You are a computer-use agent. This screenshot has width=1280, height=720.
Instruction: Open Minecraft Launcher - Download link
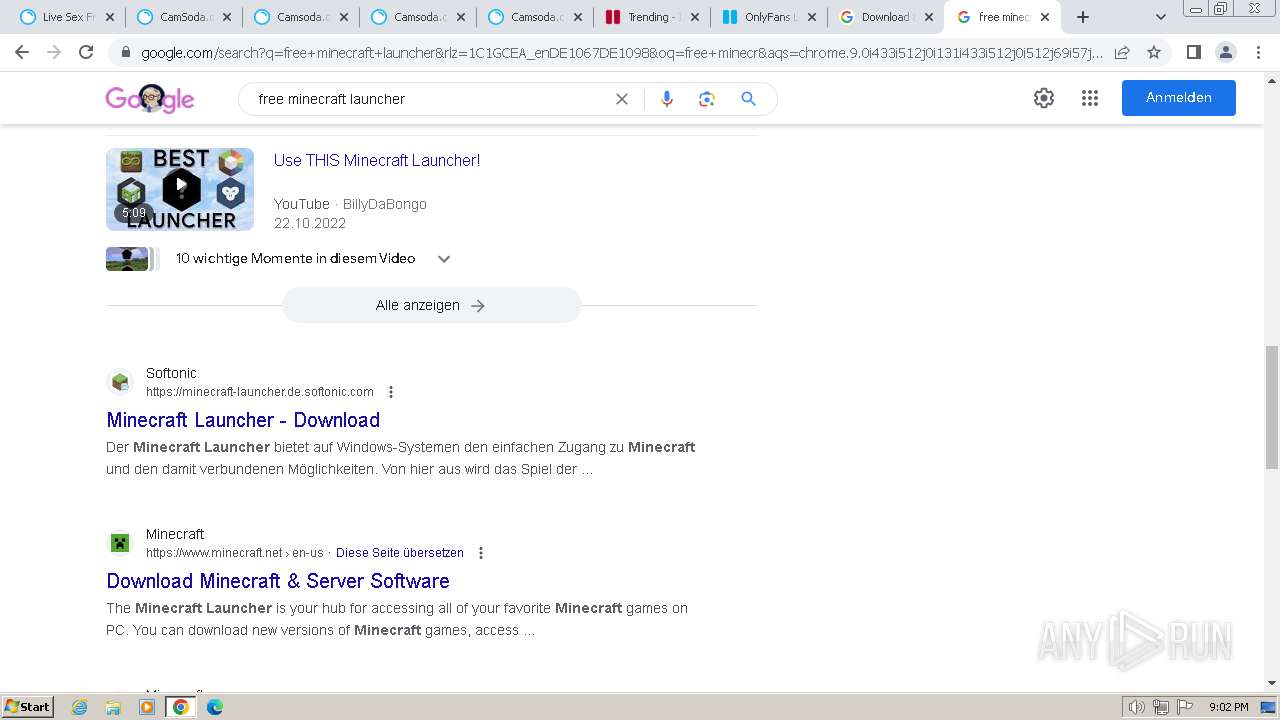(x=243, y=420)
